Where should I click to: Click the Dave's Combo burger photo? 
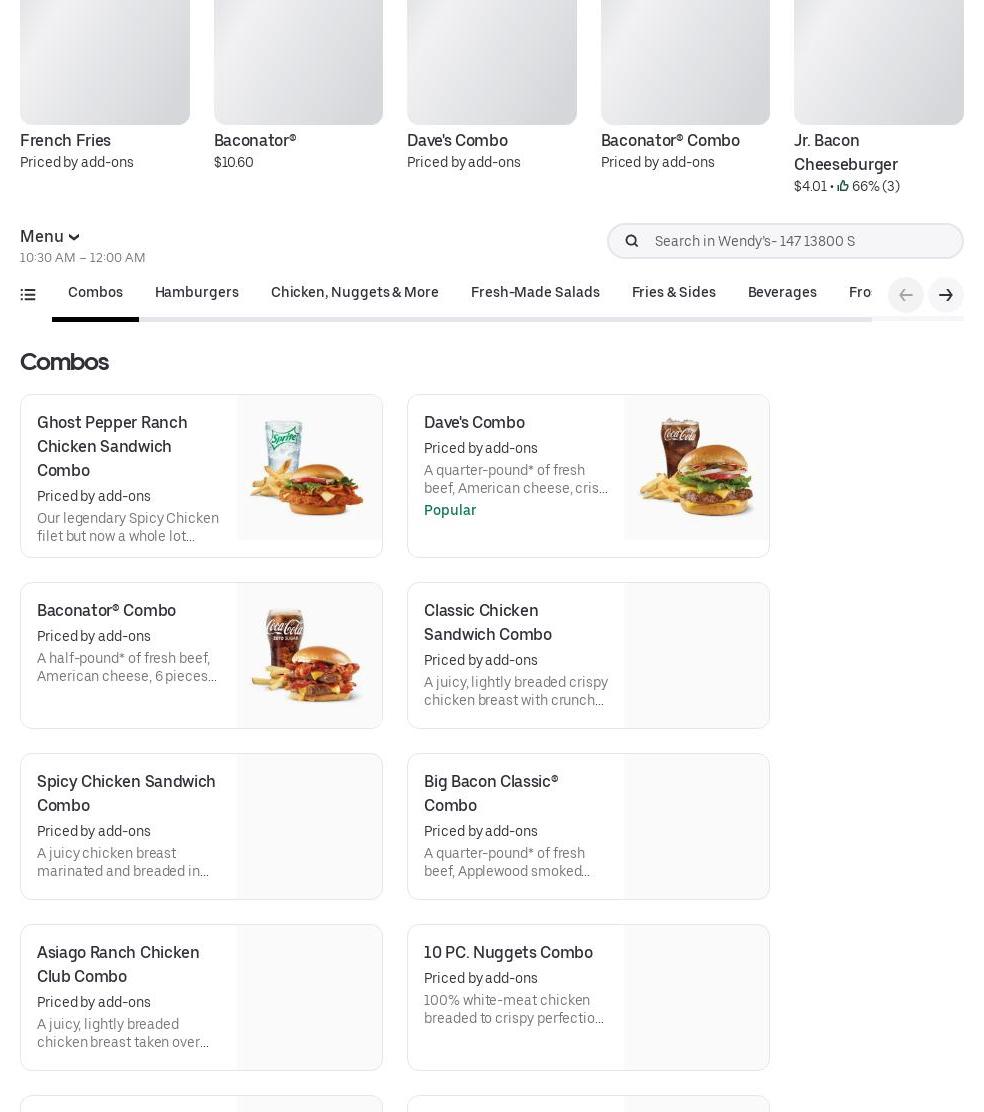click(696, 468)
